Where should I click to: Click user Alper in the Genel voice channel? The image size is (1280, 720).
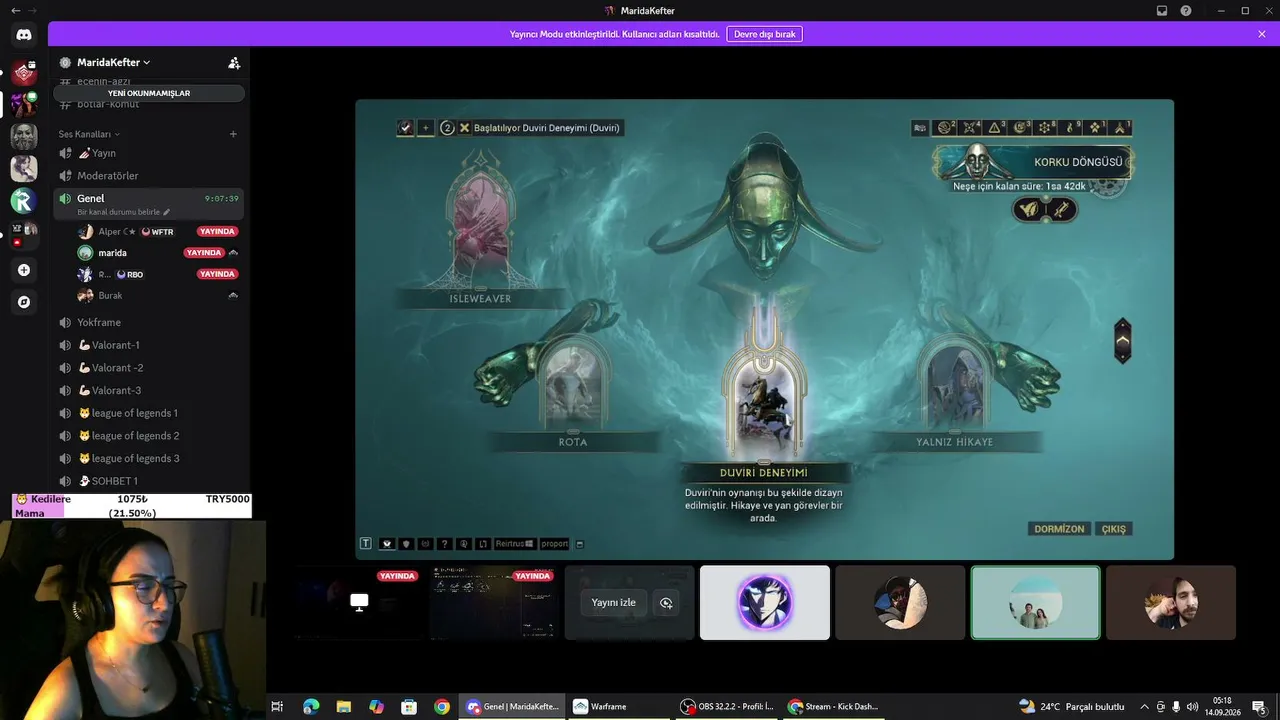tap(157, 232)
